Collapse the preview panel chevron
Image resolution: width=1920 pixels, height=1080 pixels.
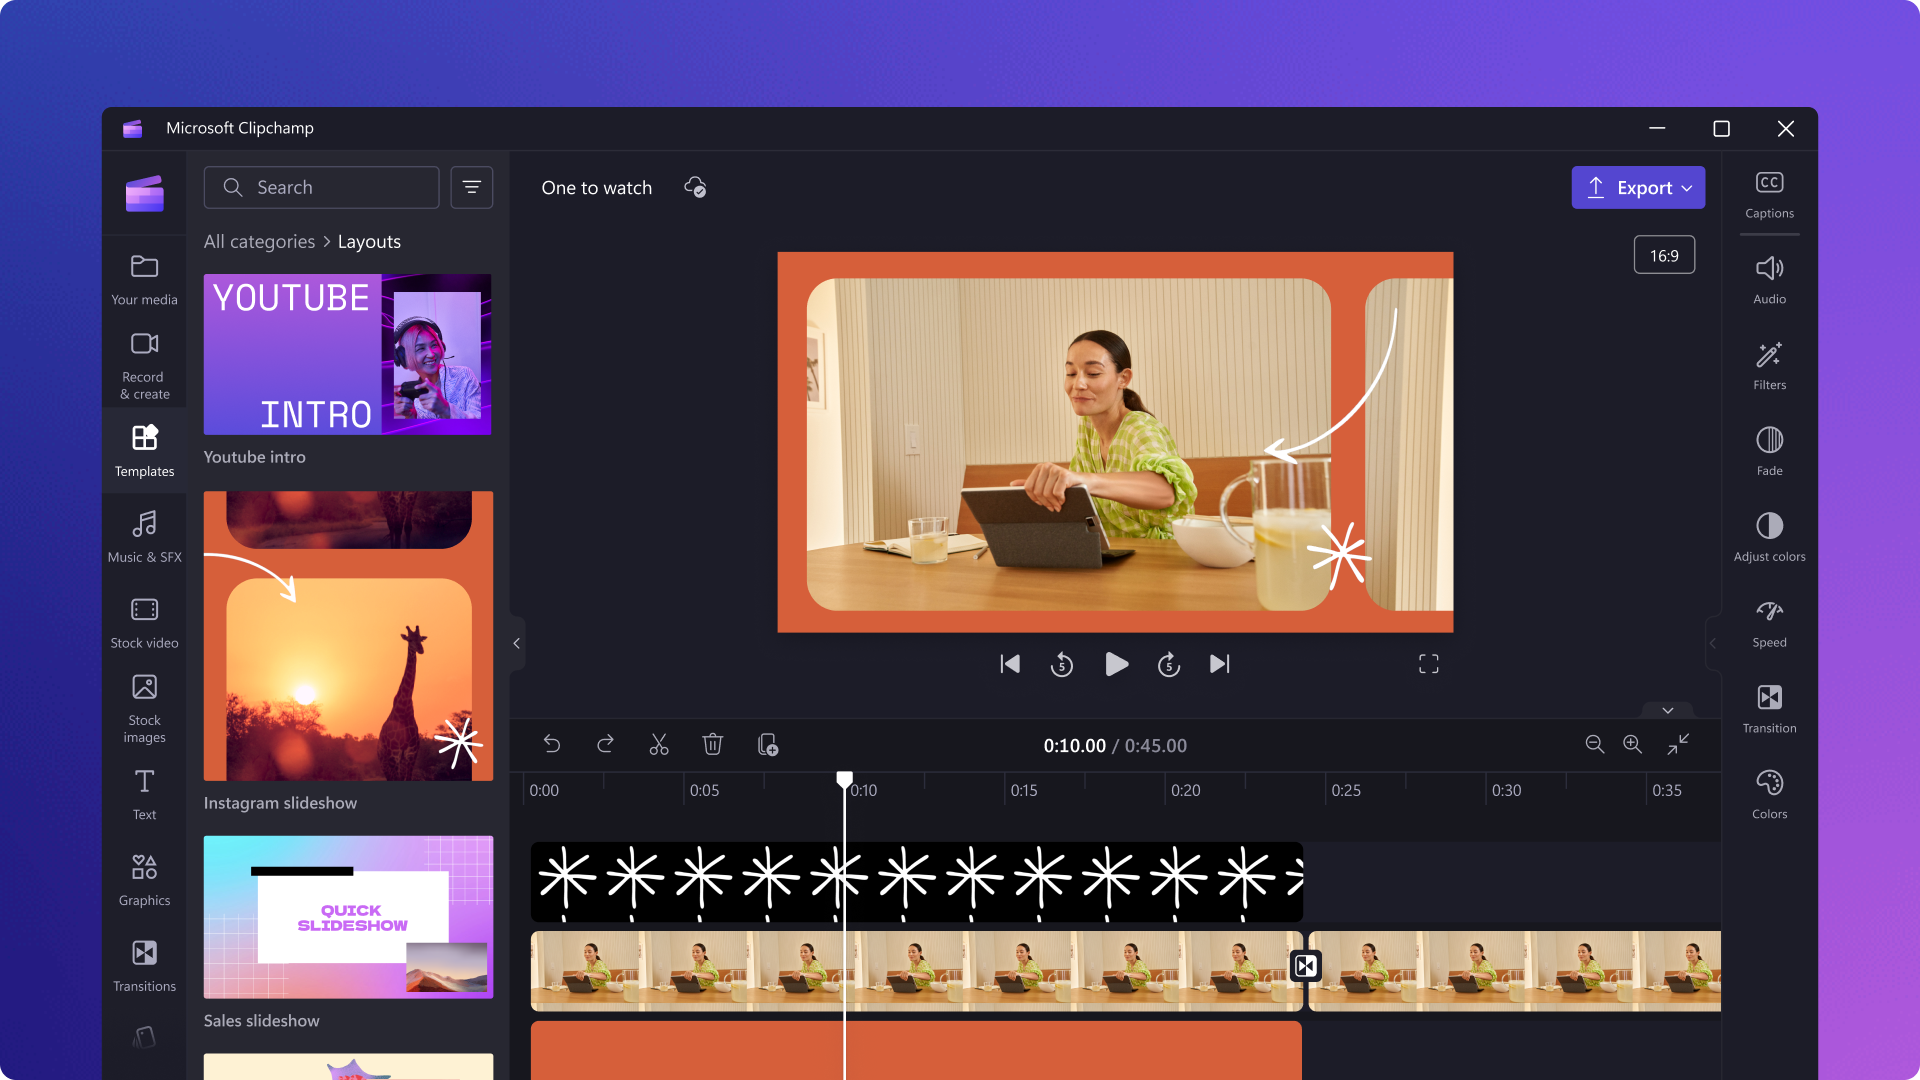pos(1667,709)
